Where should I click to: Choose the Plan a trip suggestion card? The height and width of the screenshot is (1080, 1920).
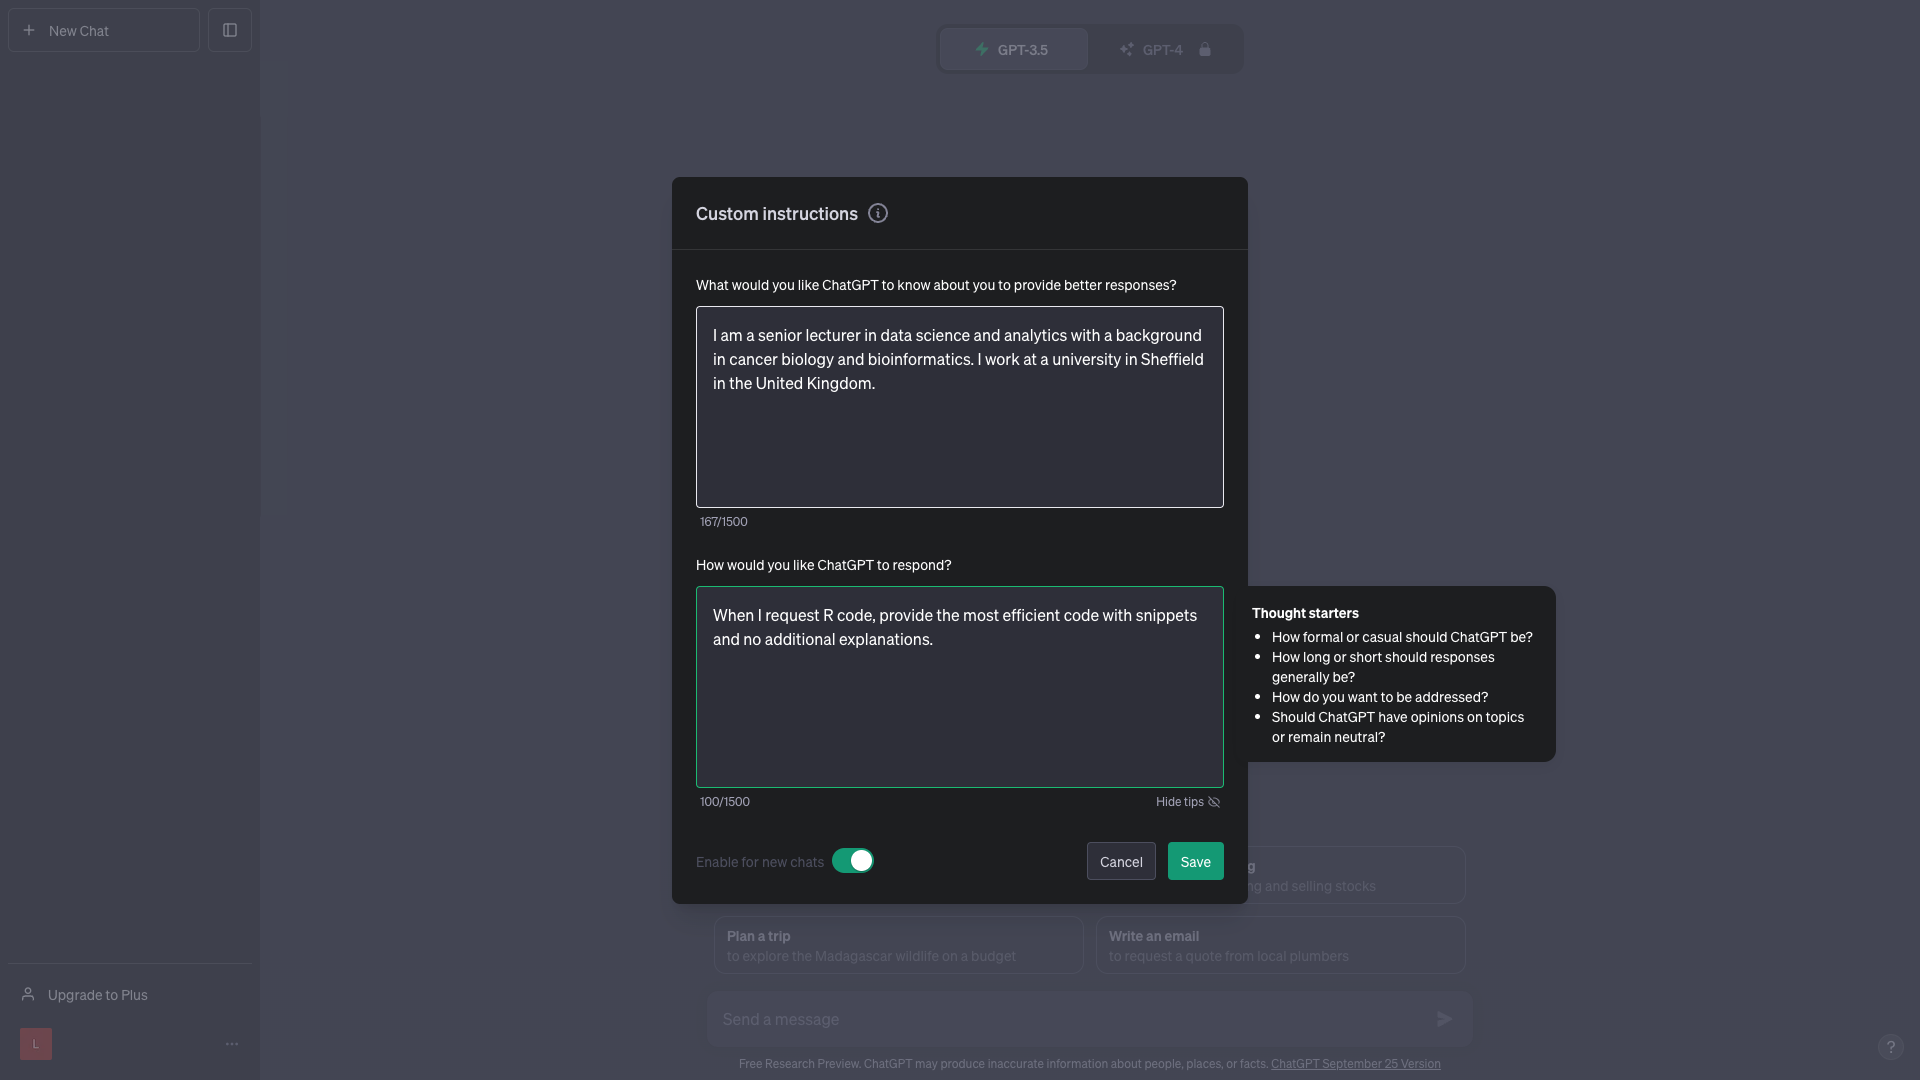tap(899, 945)
